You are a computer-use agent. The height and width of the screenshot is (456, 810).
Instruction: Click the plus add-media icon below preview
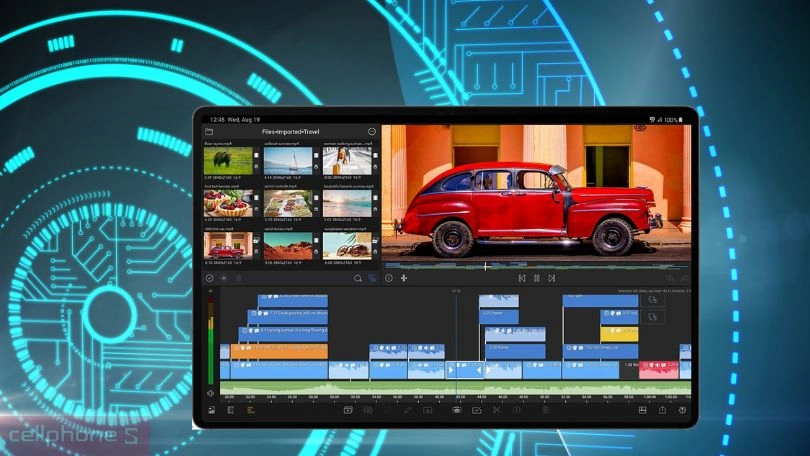(x=404, y=278)
